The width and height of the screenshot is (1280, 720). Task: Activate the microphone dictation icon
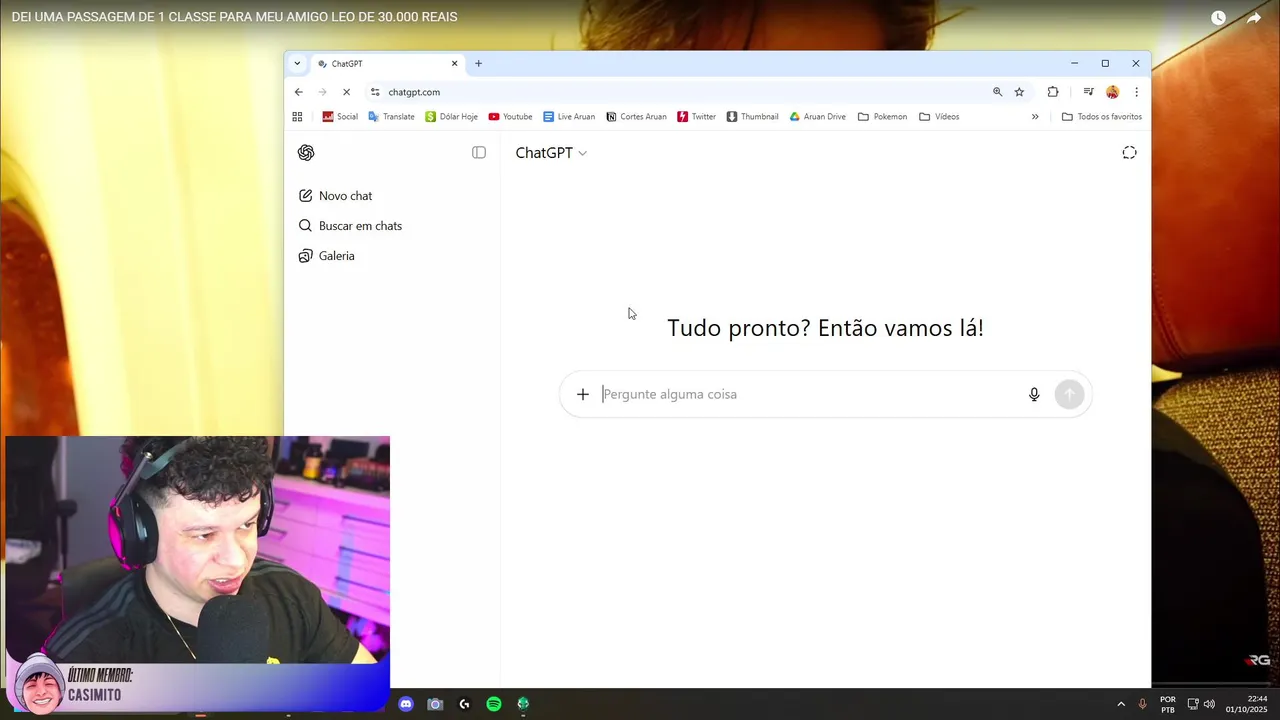coord(1034,394)
